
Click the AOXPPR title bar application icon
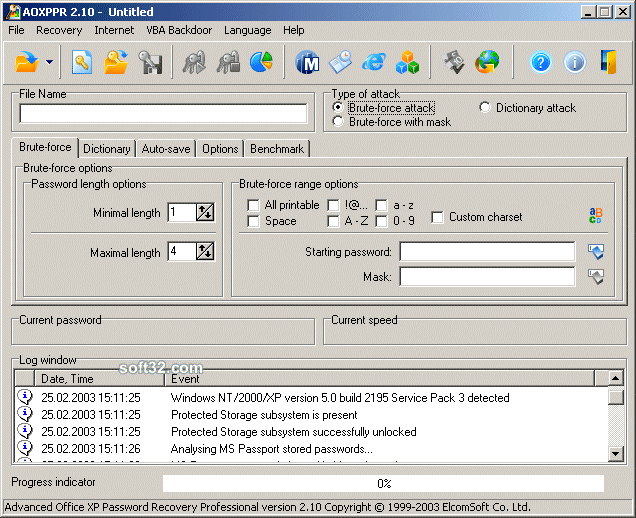coord(13,12)
